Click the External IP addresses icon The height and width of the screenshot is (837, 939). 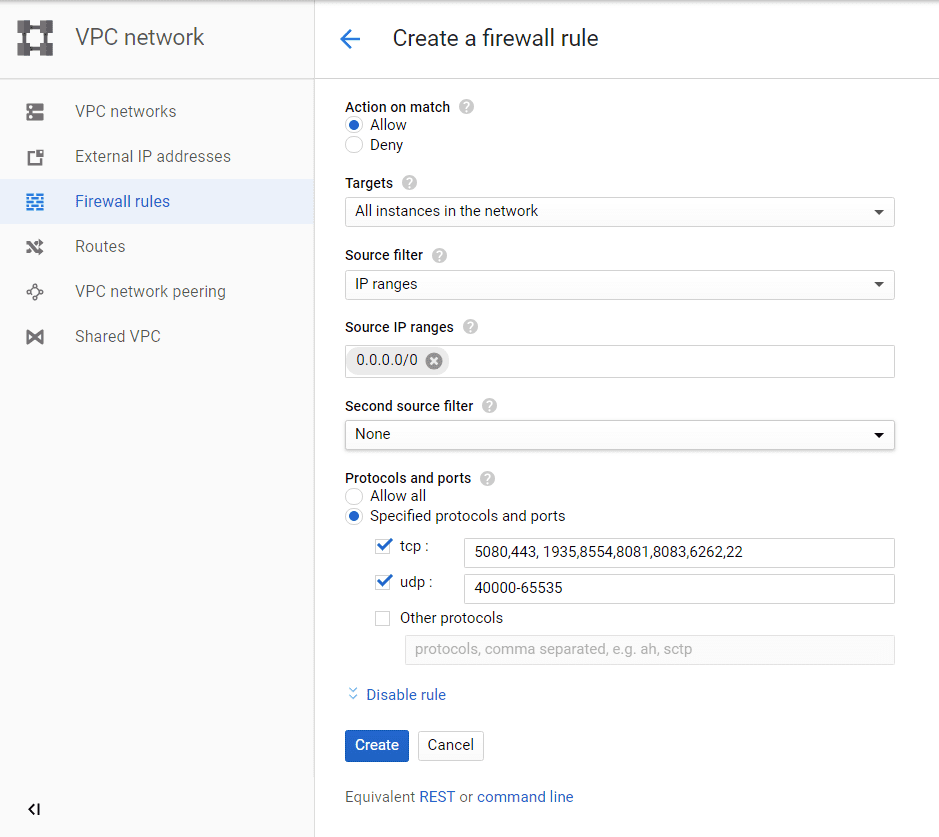pos(35,157)
